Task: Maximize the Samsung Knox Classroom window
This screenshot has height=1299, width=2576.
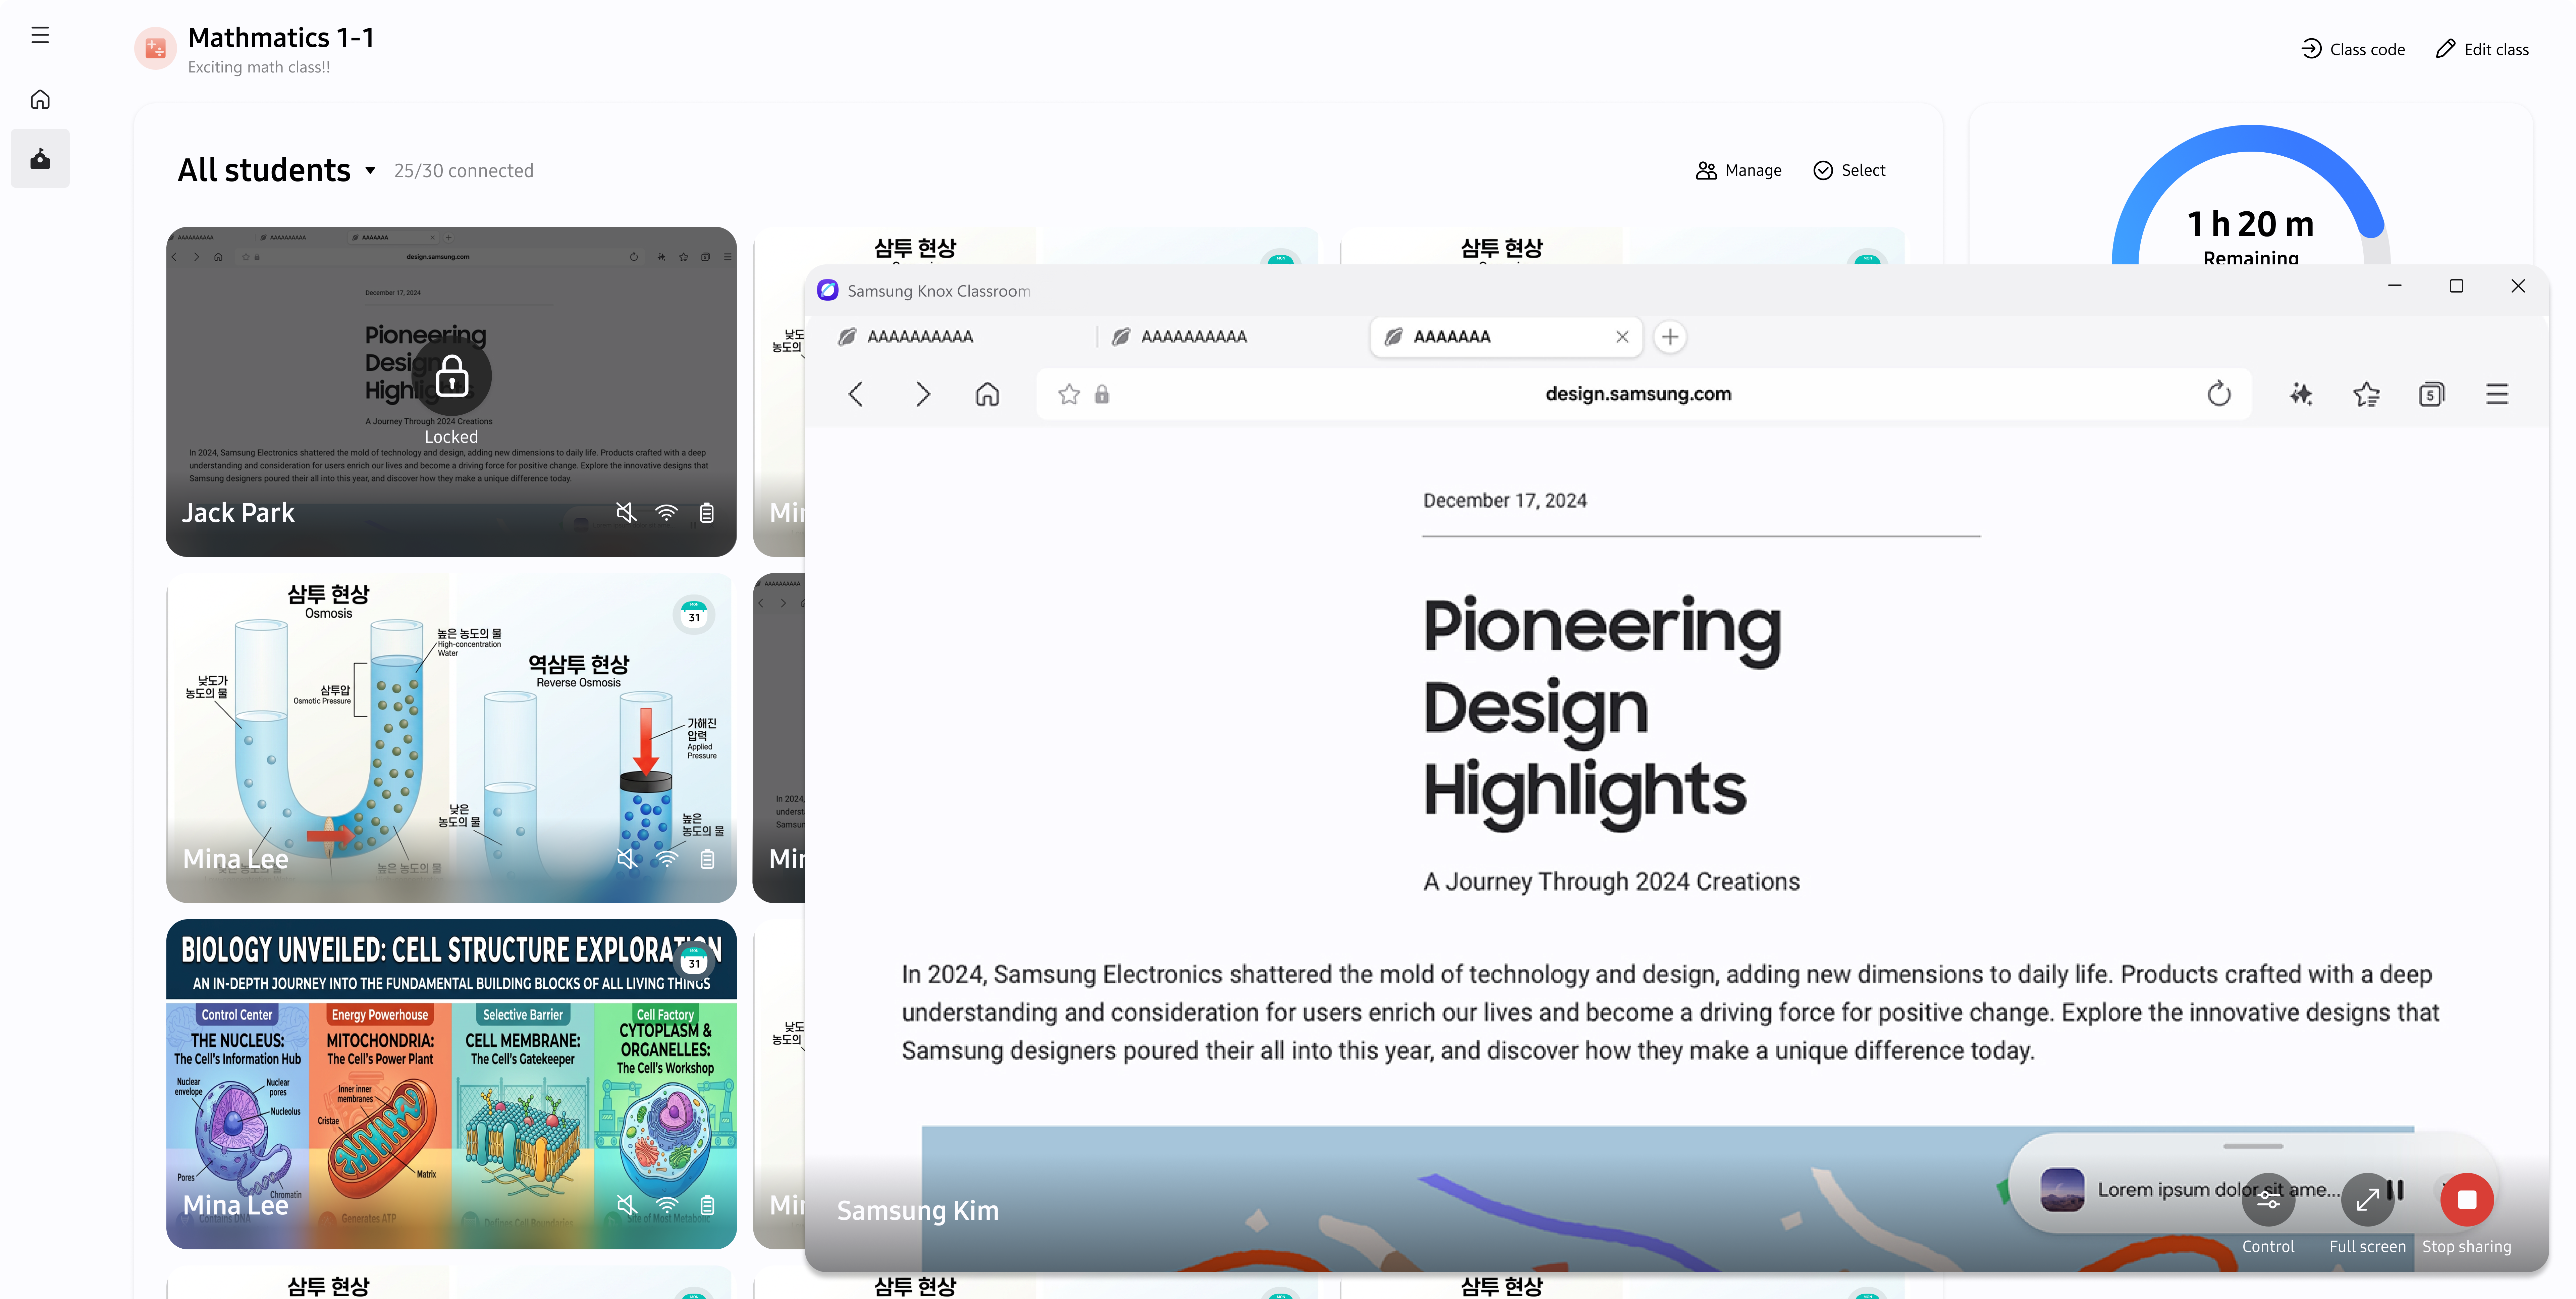Action: 2456,286
